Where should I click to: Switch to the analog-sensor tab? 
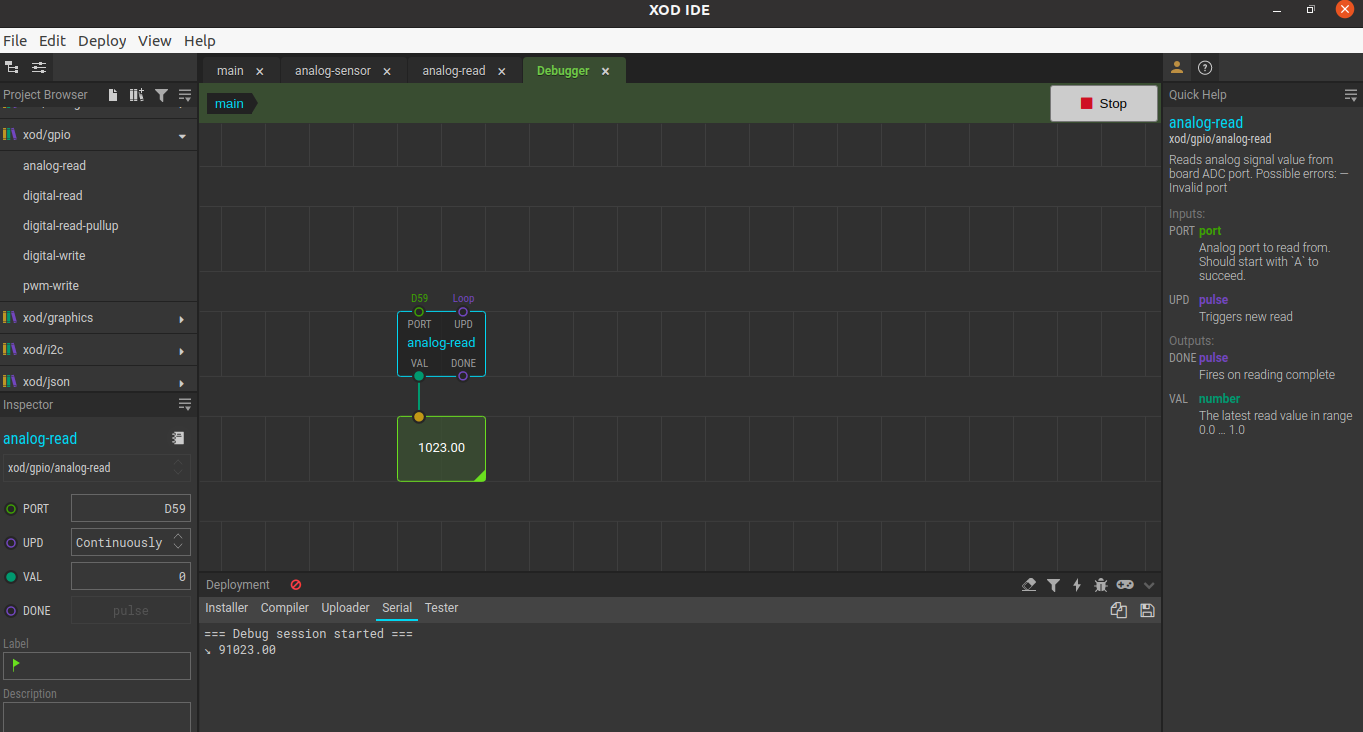coord(333,71)
